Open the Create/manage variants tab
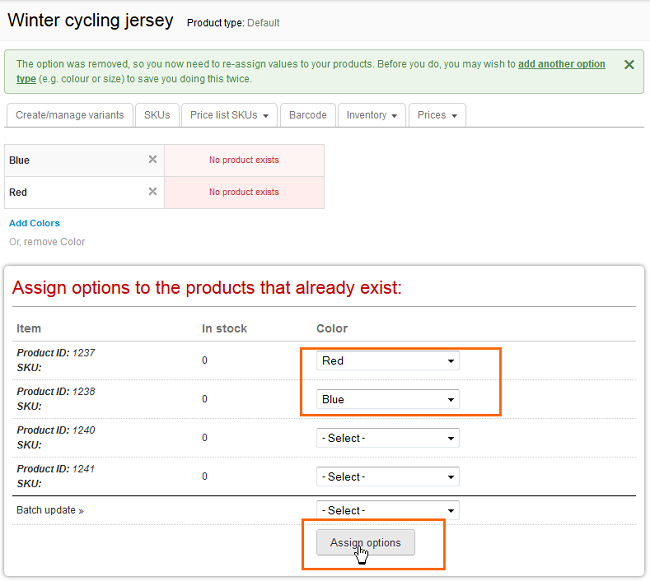650x581 pixels. (x=70, y=115)
